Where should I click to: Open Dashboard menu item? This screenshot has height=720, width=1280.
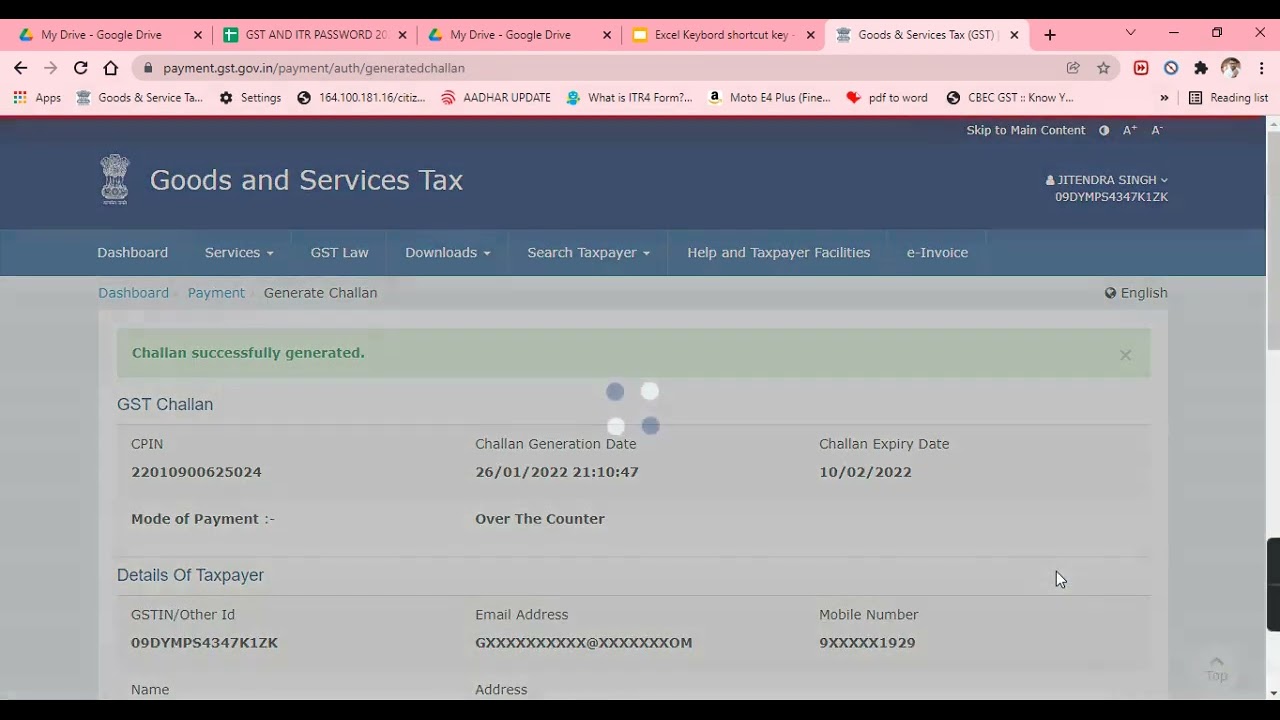point(132,252)
